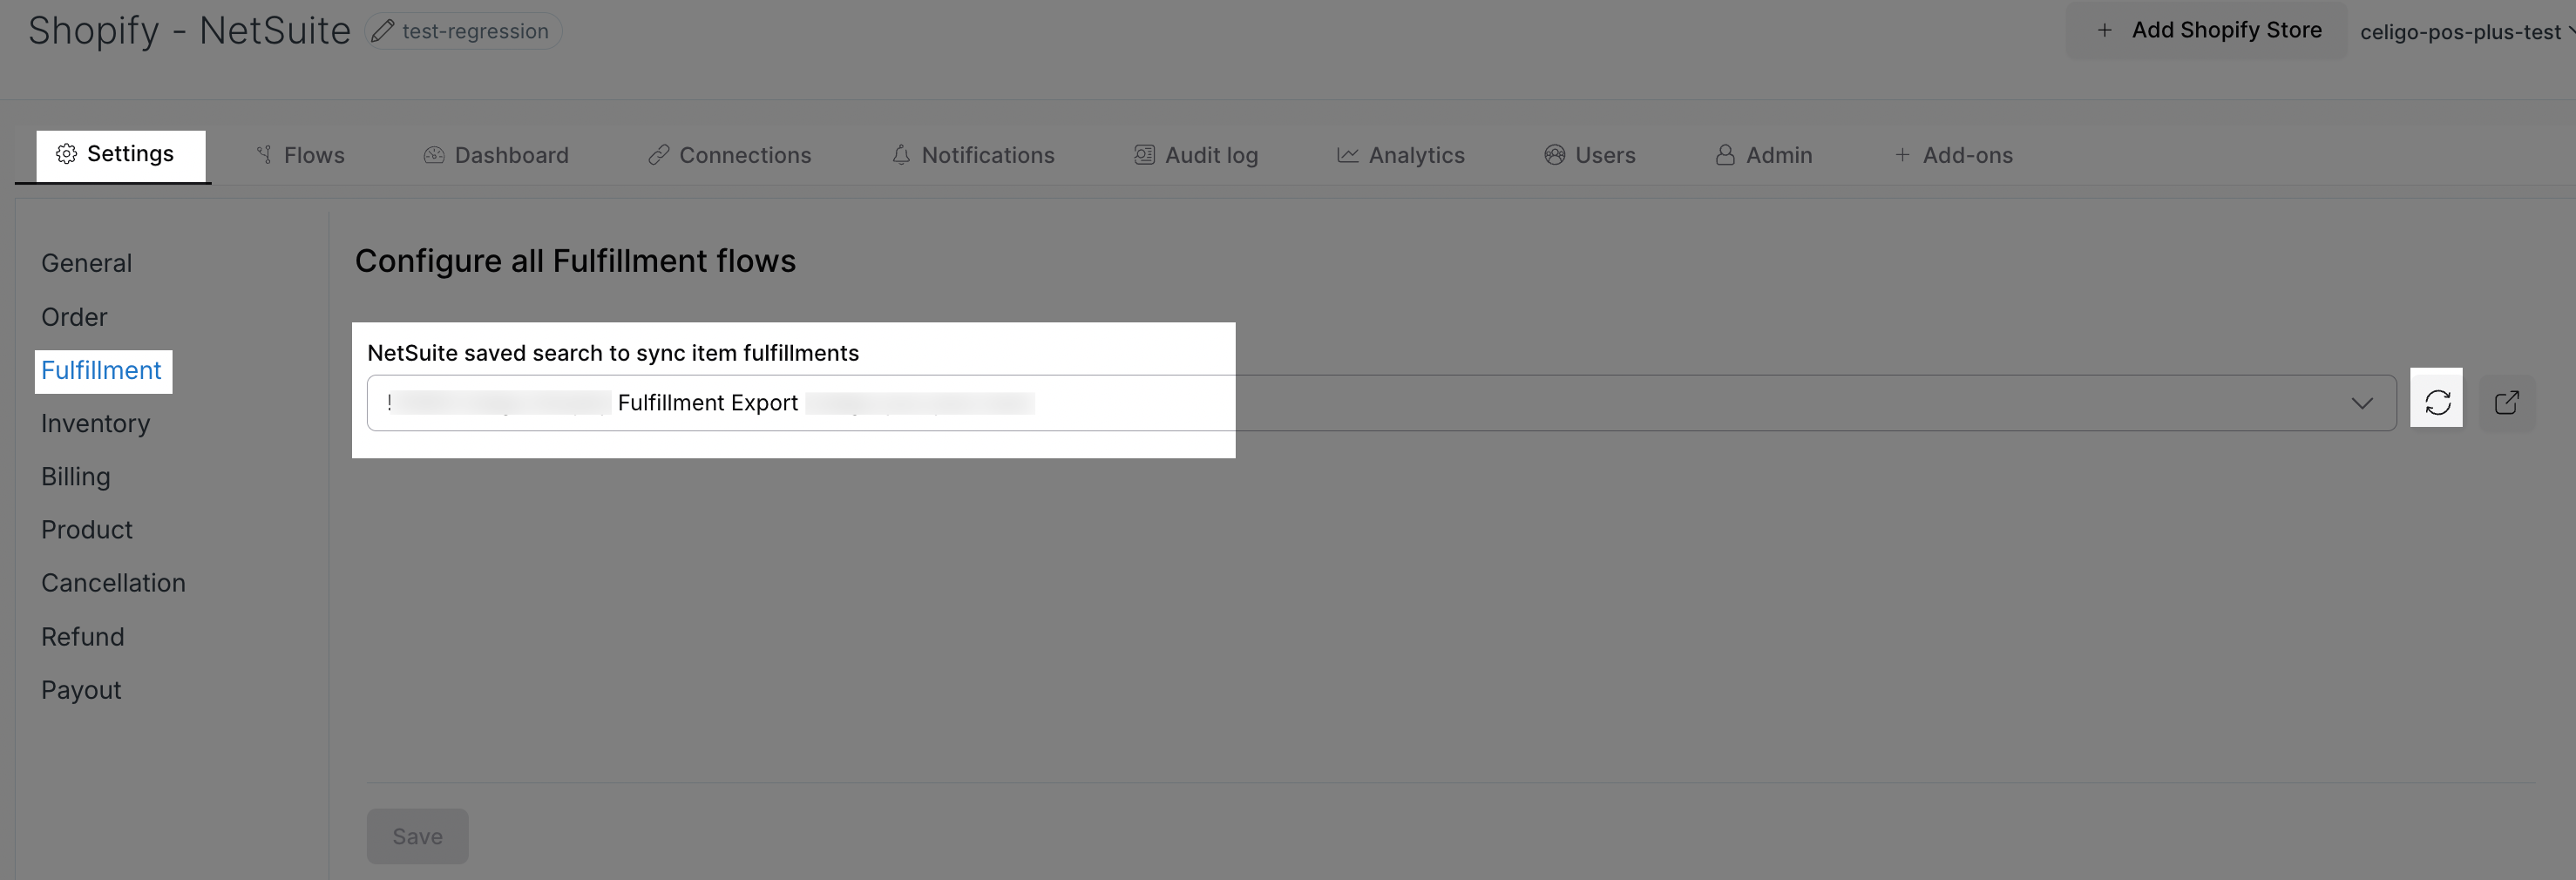View the Notifications tab
2576x880 pixels.
972,155
